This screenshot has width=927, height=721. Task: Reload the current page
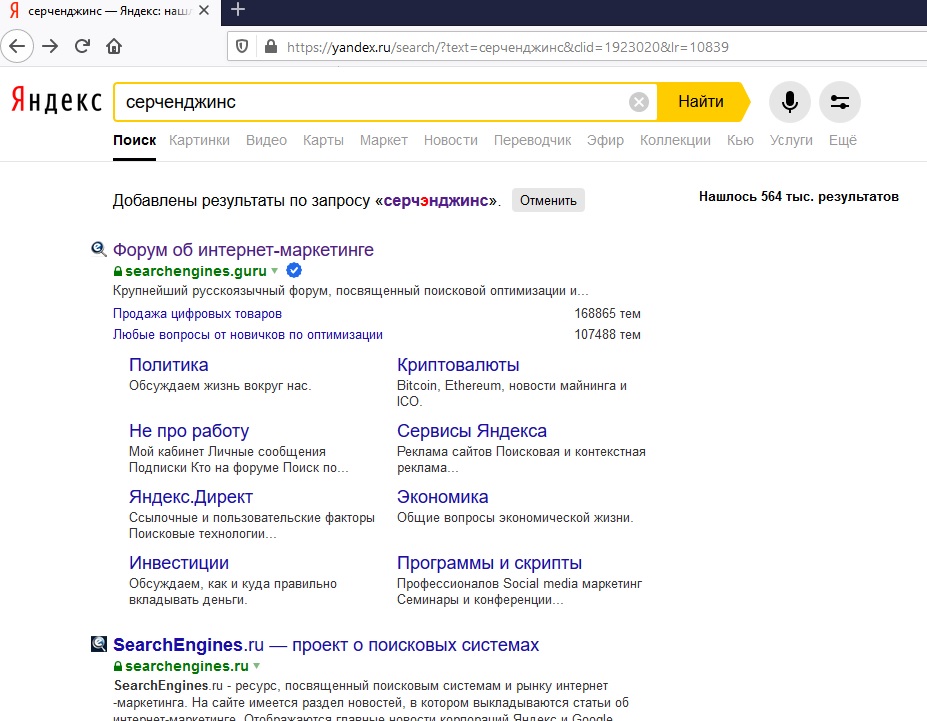click(x=82, y=46)
